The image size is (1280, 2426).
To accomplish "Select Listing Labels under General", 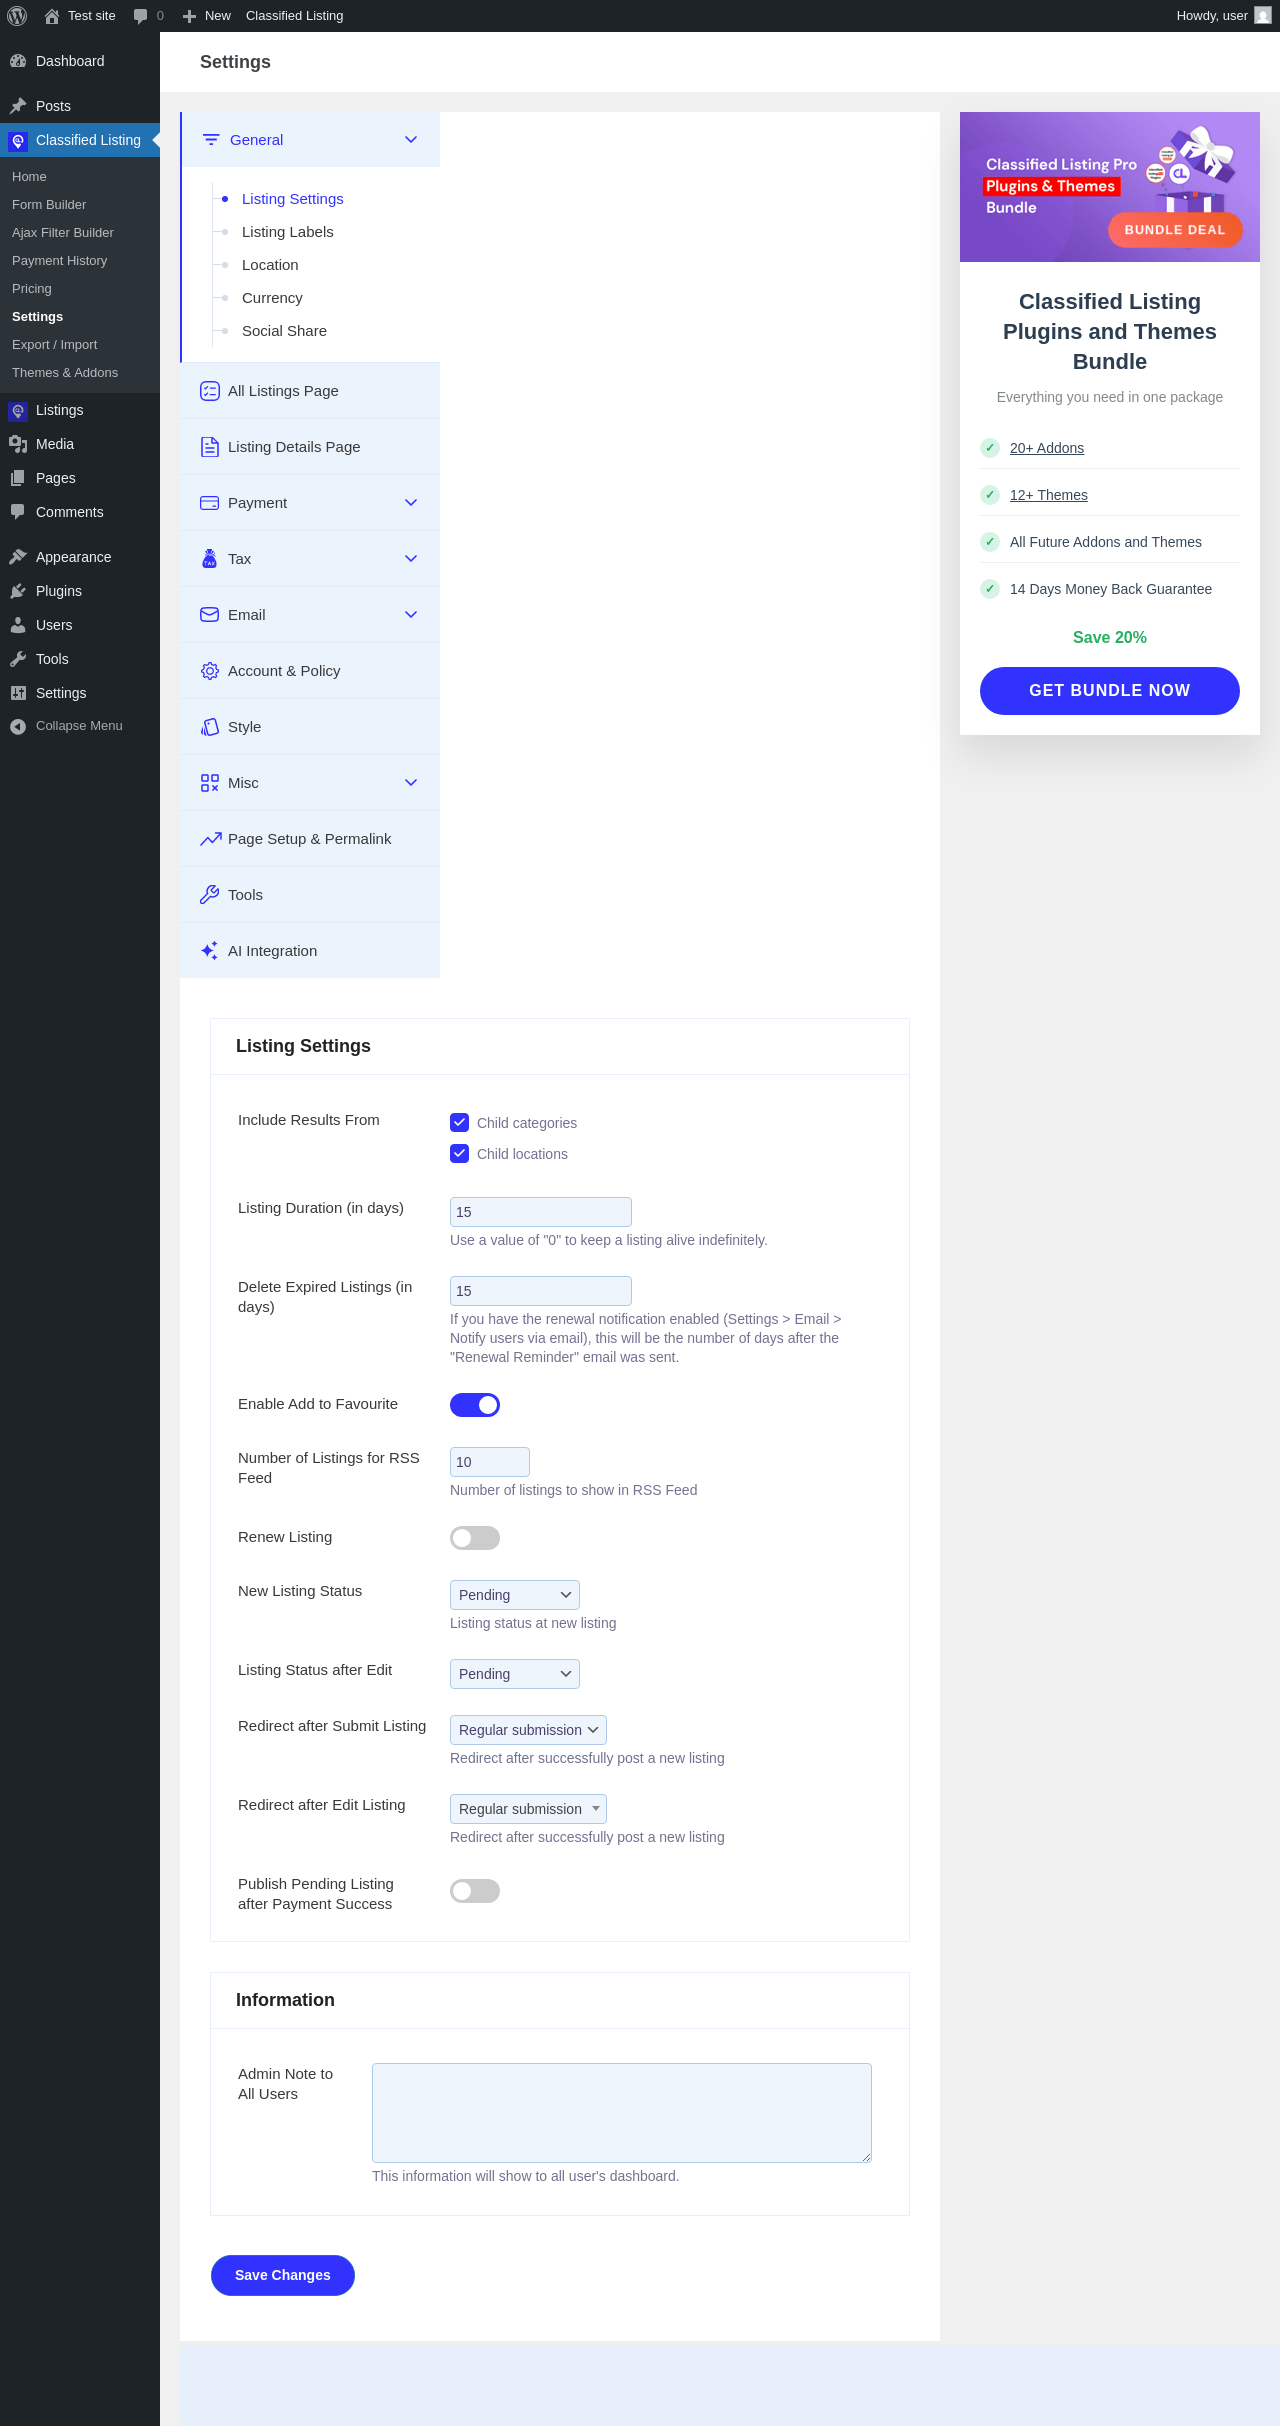I will coord(288,232).
